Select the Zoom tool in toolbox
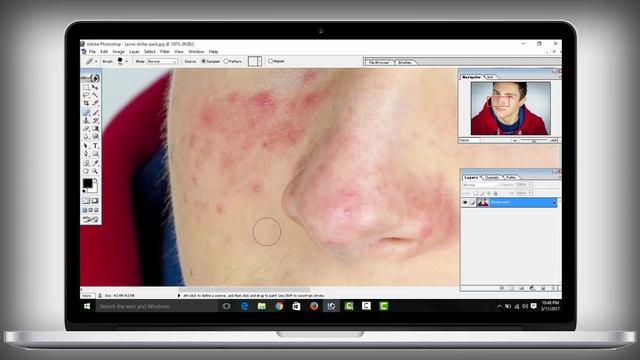The height and width of the screenshot is (360, 640). [95, 171]
